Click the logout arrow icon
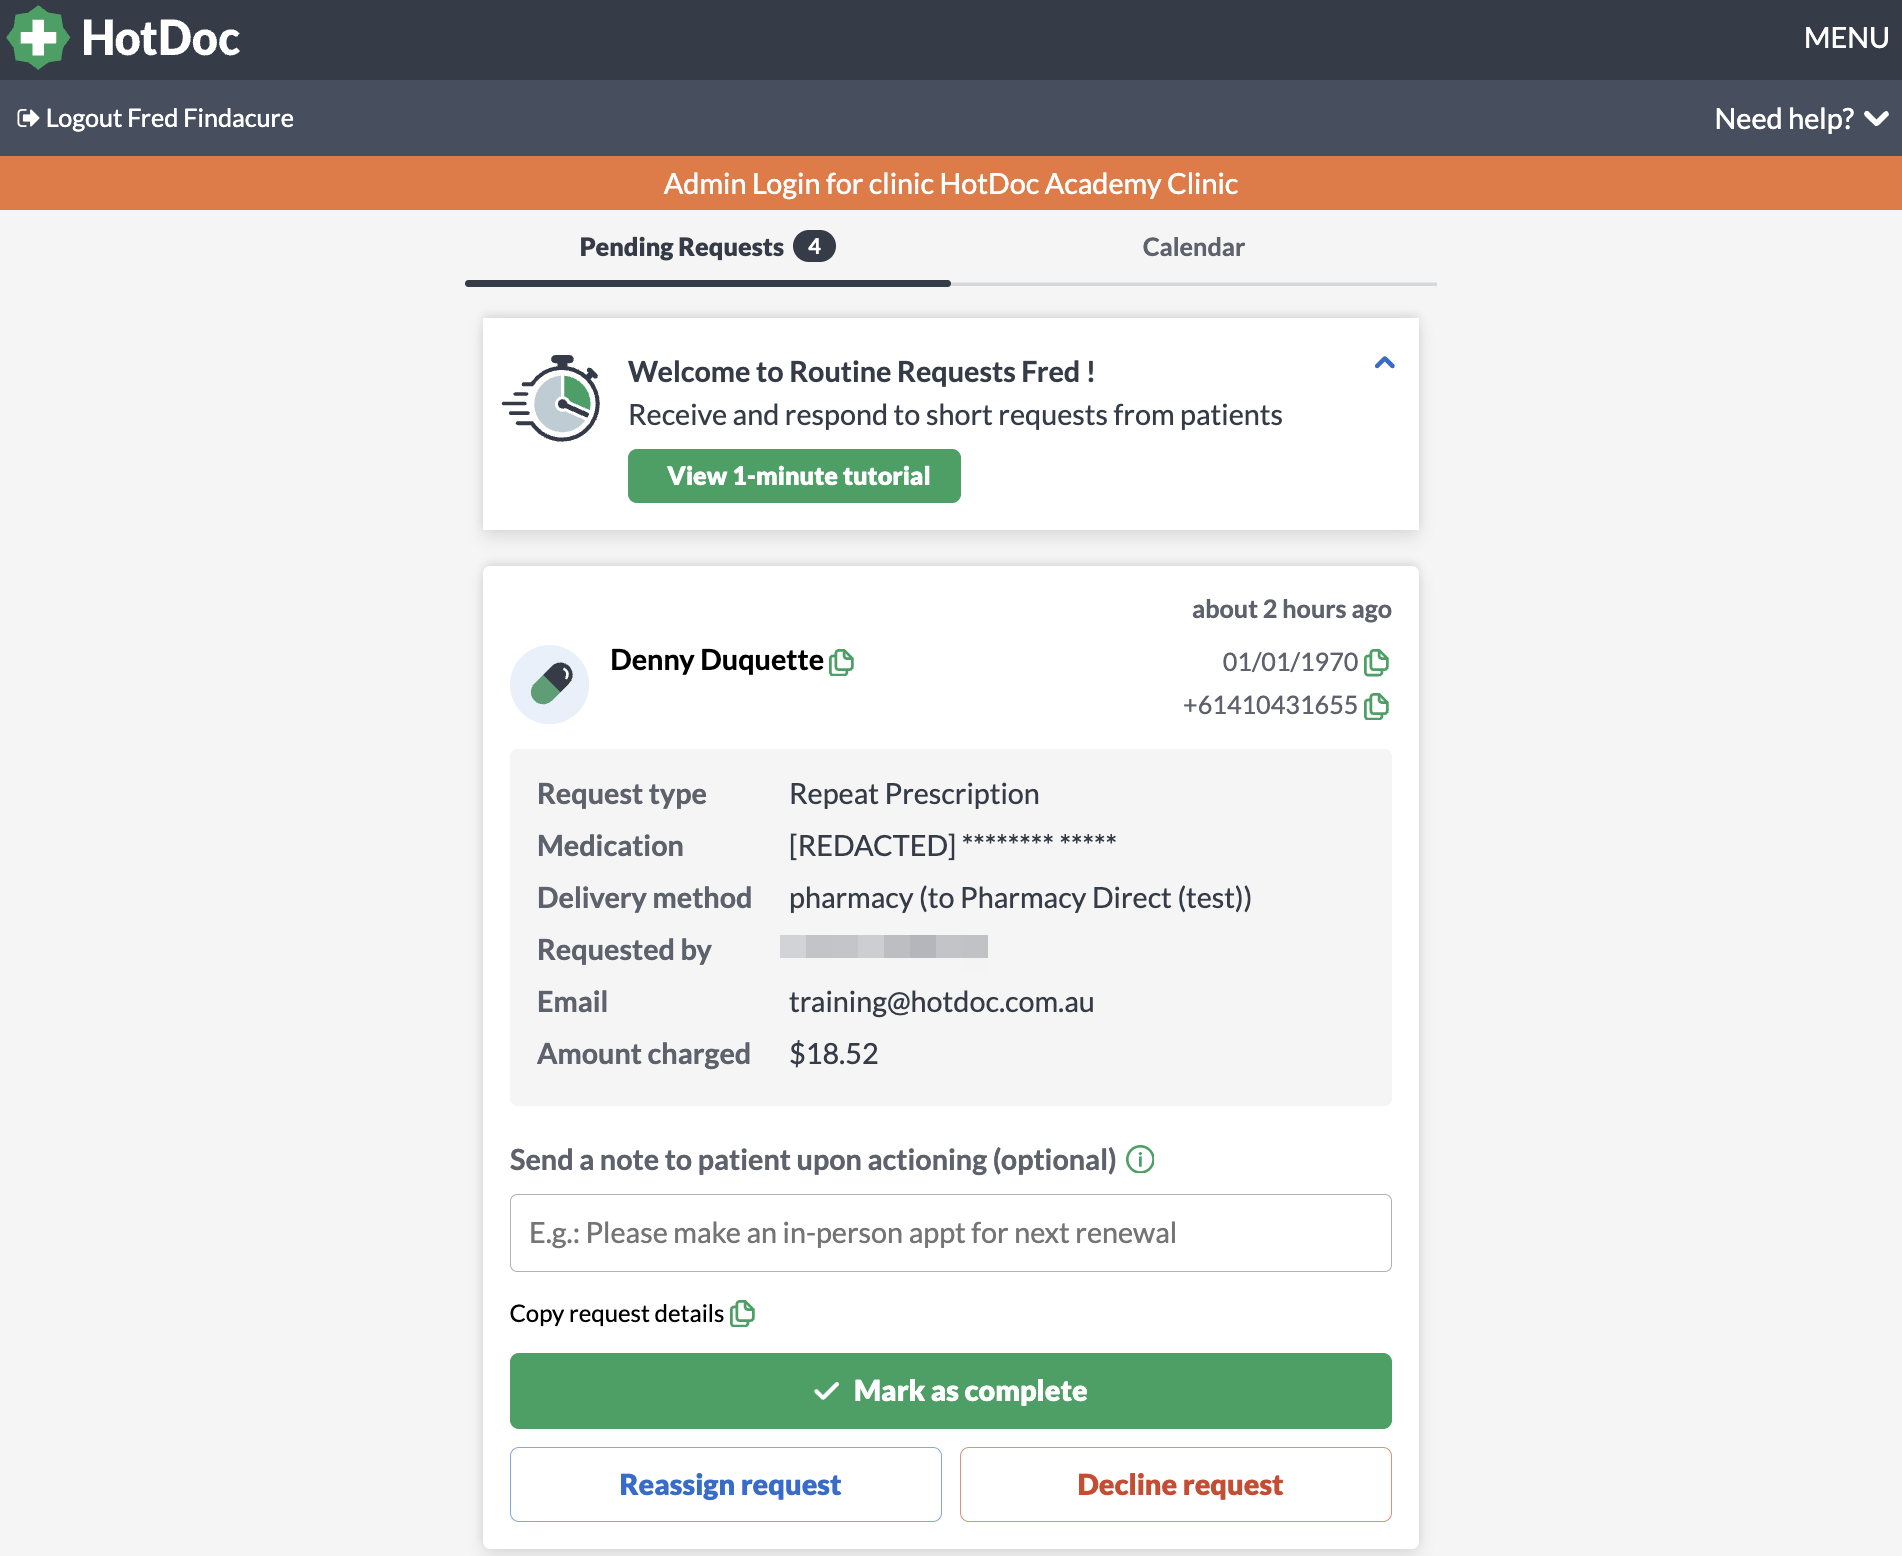The width and height of the screenshot is (1902, 1556). (28, 118)
